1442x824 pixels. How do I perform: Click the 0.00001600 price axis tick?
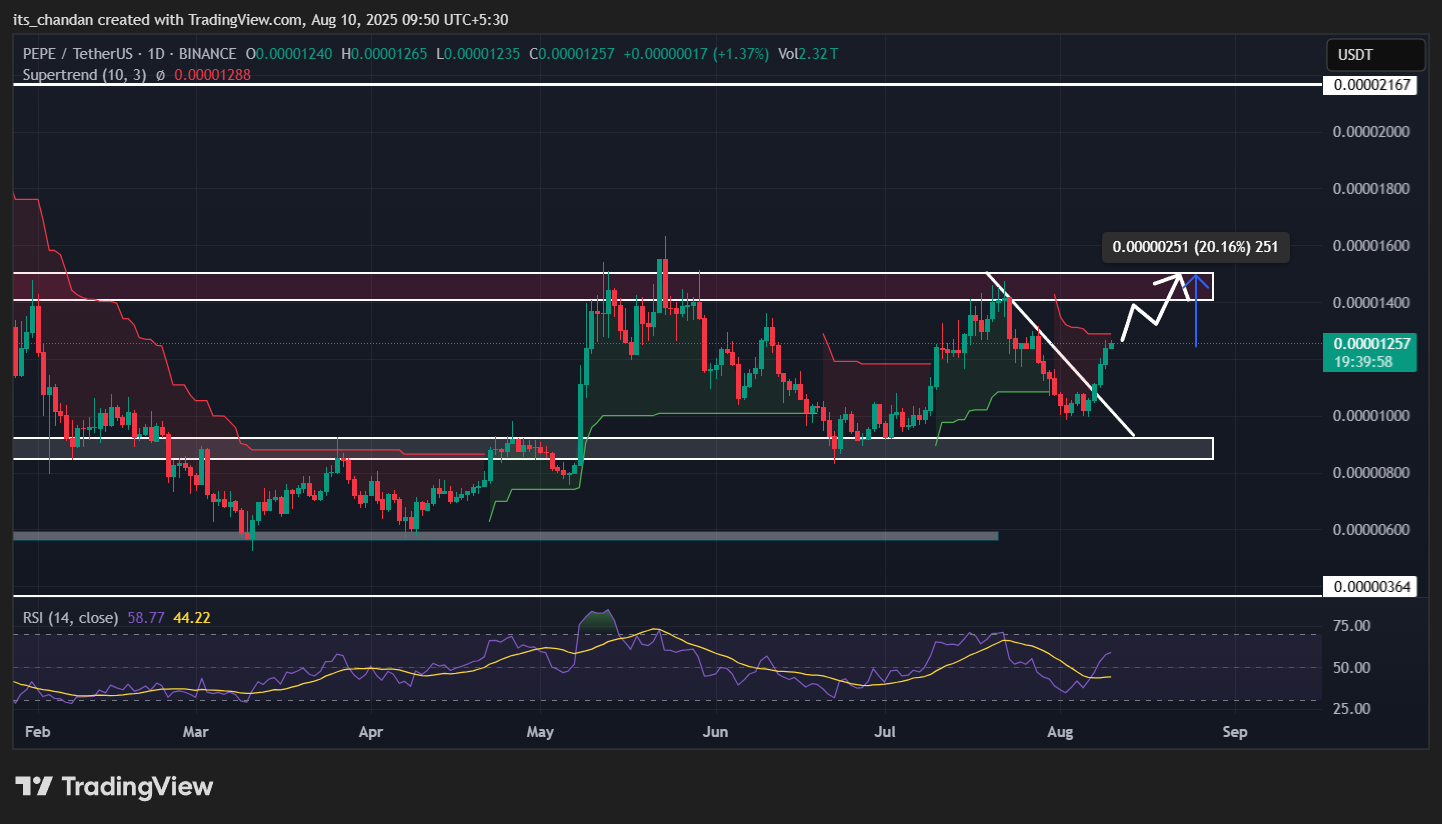pos(1370,246)
